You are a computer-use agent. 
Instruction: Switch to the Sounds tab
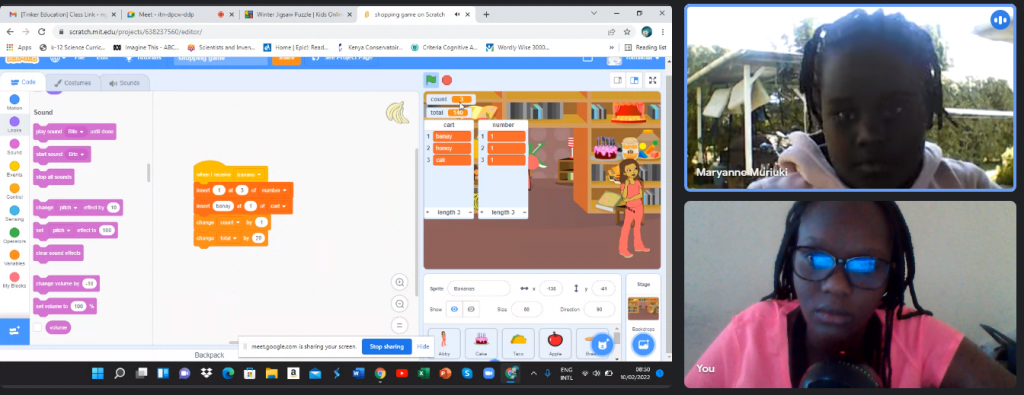[x=124, y=83]
